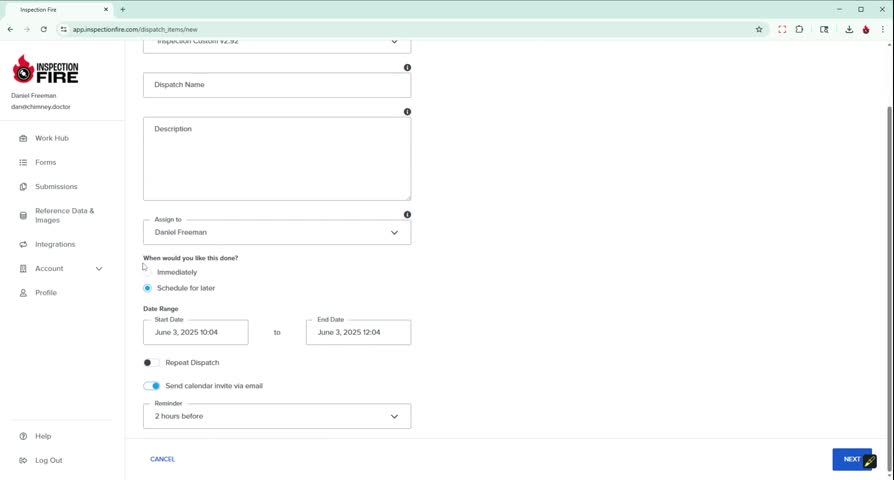Go back in browser

[10, 30]
